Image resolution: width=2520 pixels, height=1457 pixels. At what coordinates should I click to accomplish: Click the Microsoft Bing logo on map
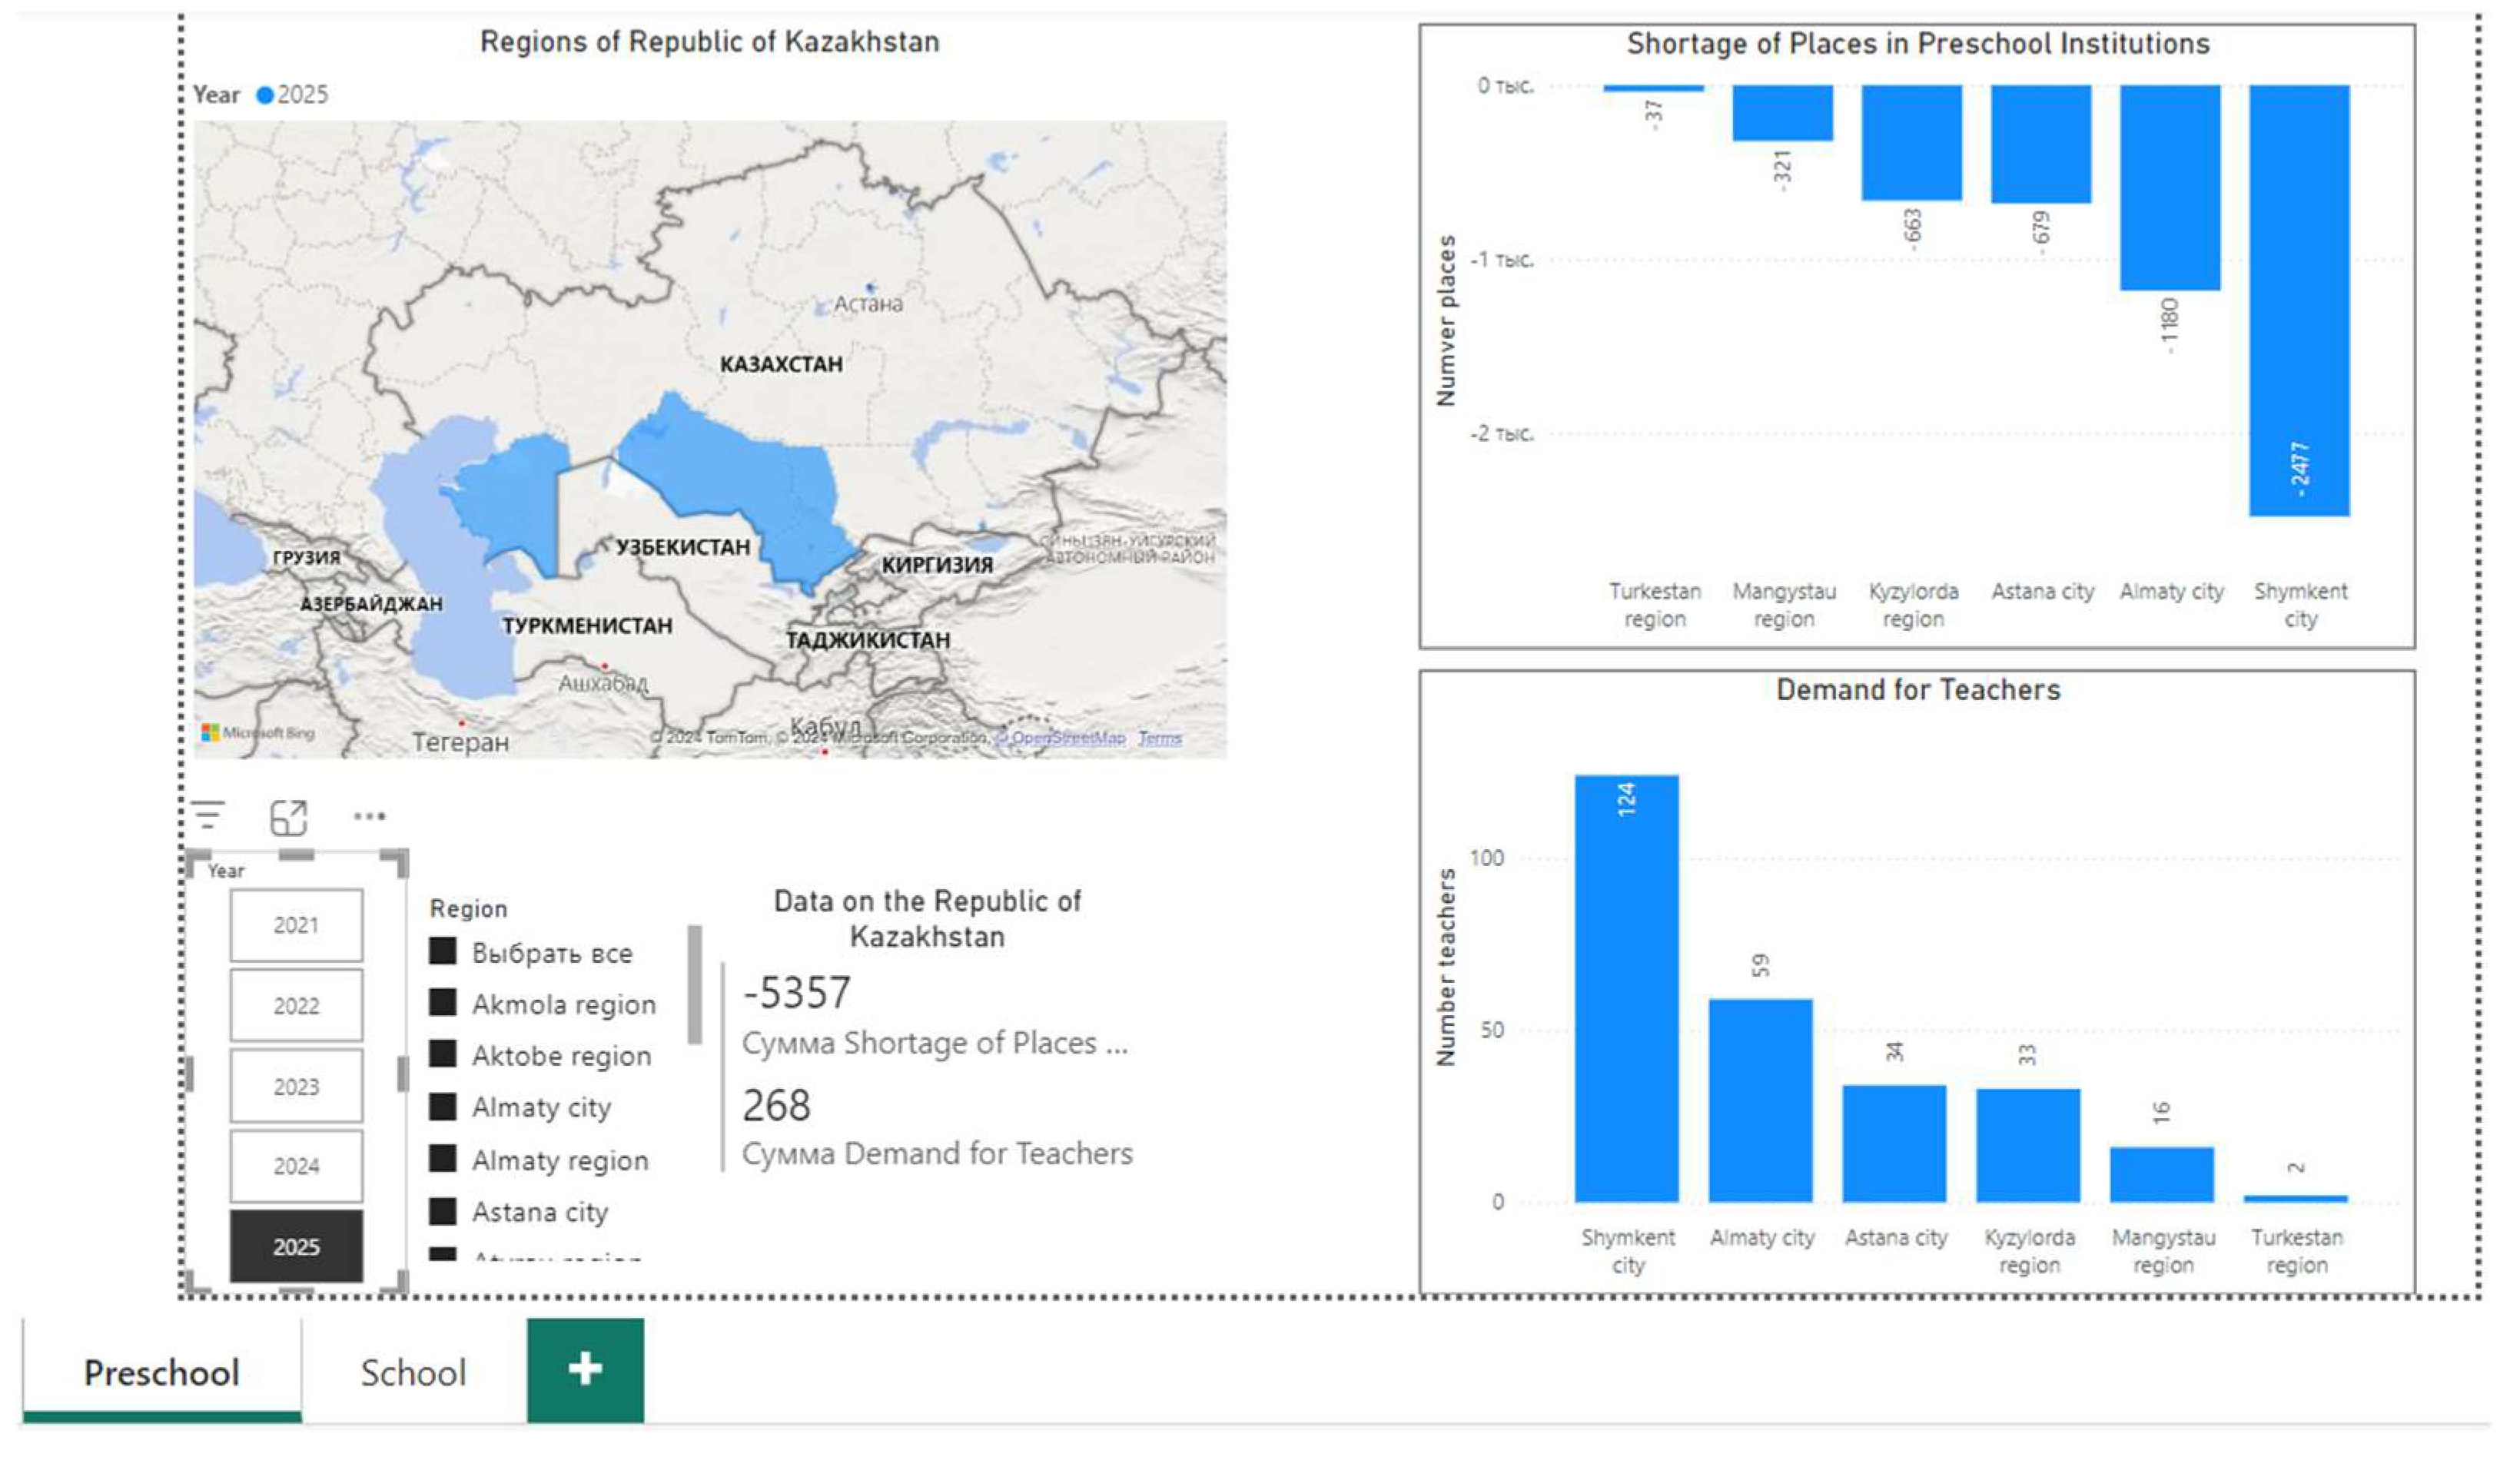pos(258,733)
